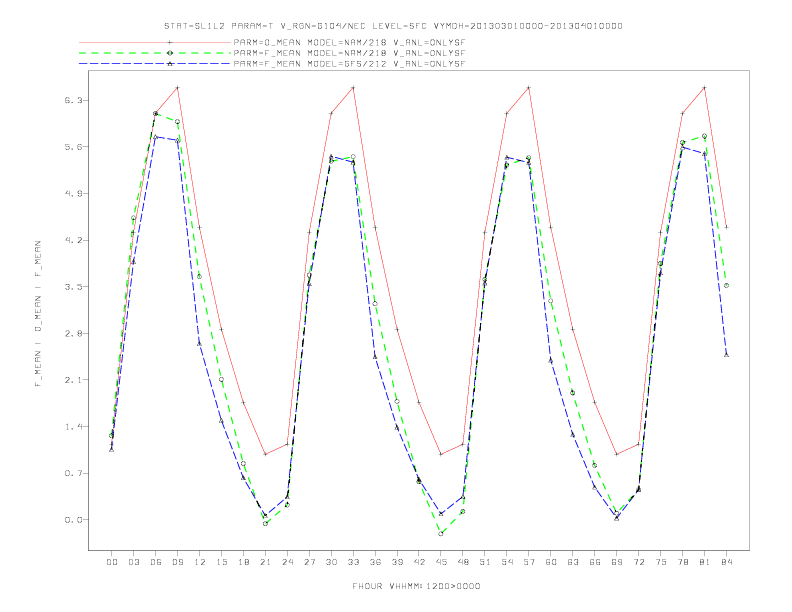Viewport: 792px width, 612px height.
Task: Click x-axis forecast hour label 51
Action: click(x=485, y=562)
